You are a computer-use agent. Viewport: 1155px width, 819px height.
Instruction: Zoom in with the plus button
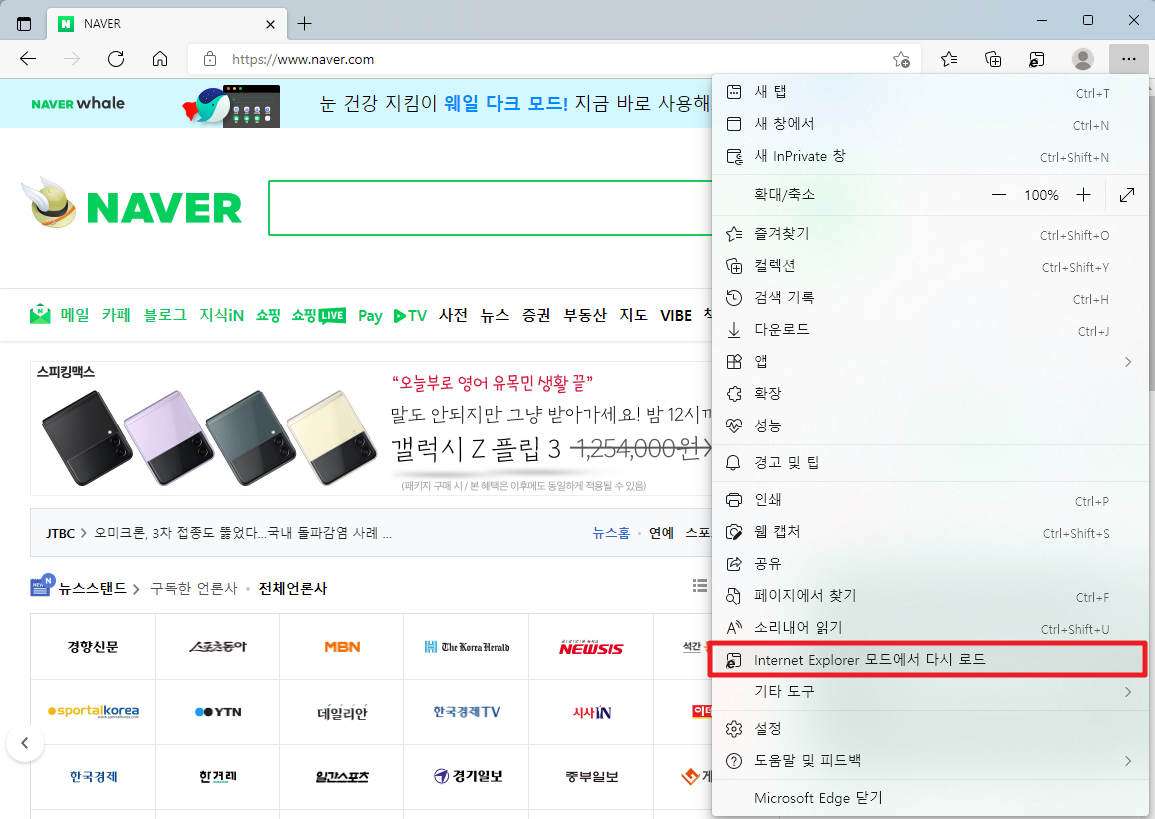tap(1083, 195)
